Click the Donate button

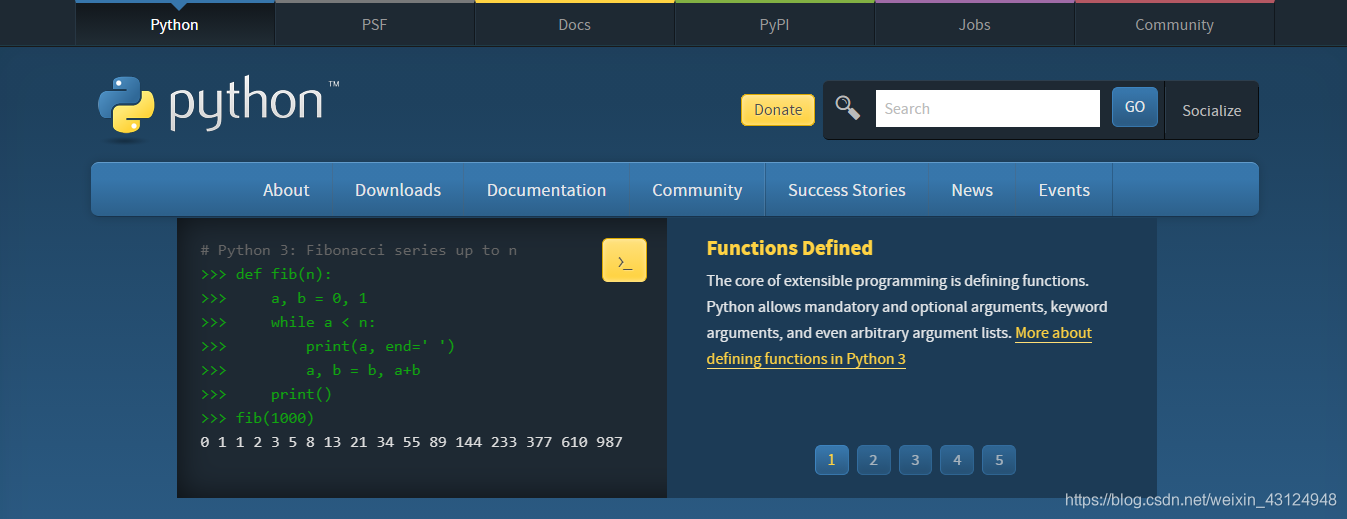pos(778,110)
